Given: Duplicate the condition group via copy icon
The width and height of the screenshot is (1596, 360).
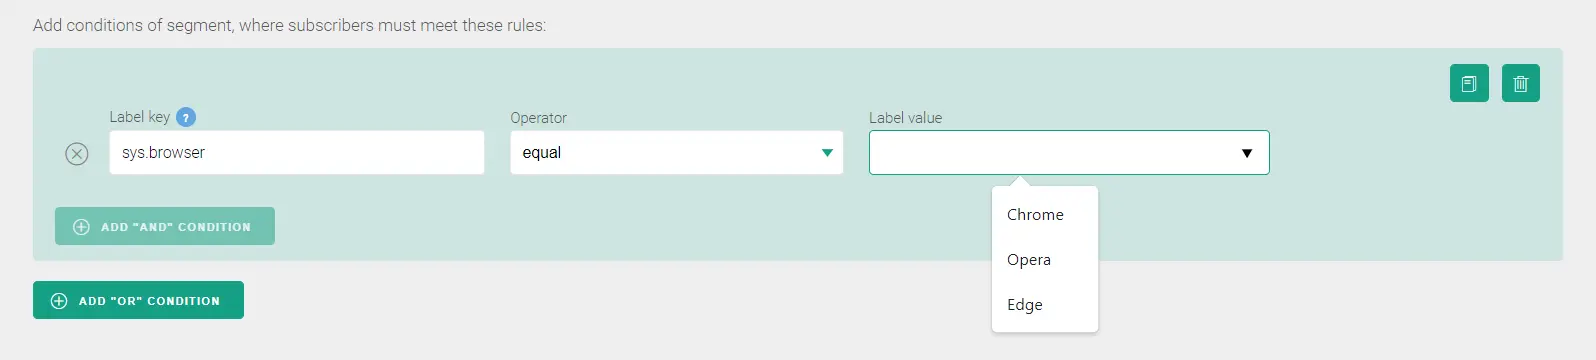Looking at the screenshot, I should (x=1469, y=83).
